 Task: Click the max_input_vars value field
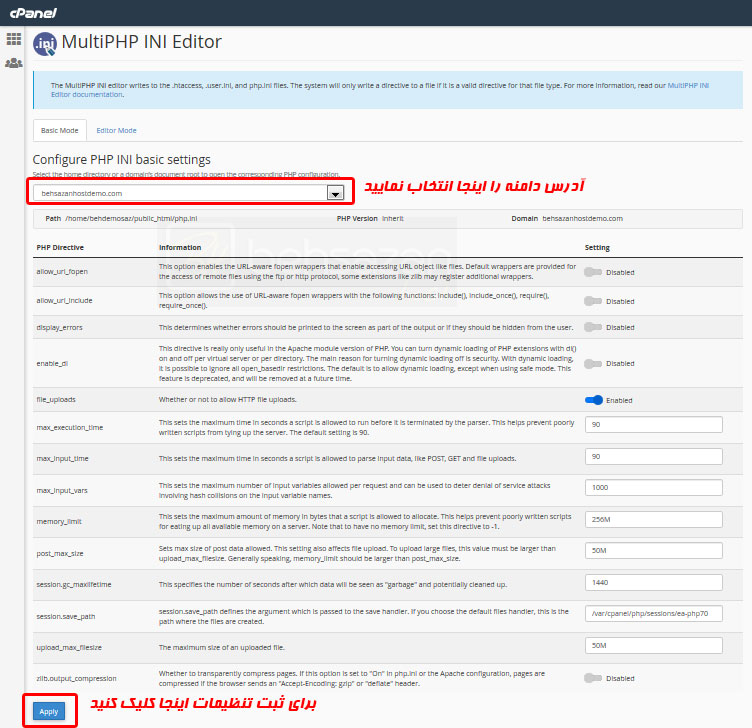tap(654, 487)
